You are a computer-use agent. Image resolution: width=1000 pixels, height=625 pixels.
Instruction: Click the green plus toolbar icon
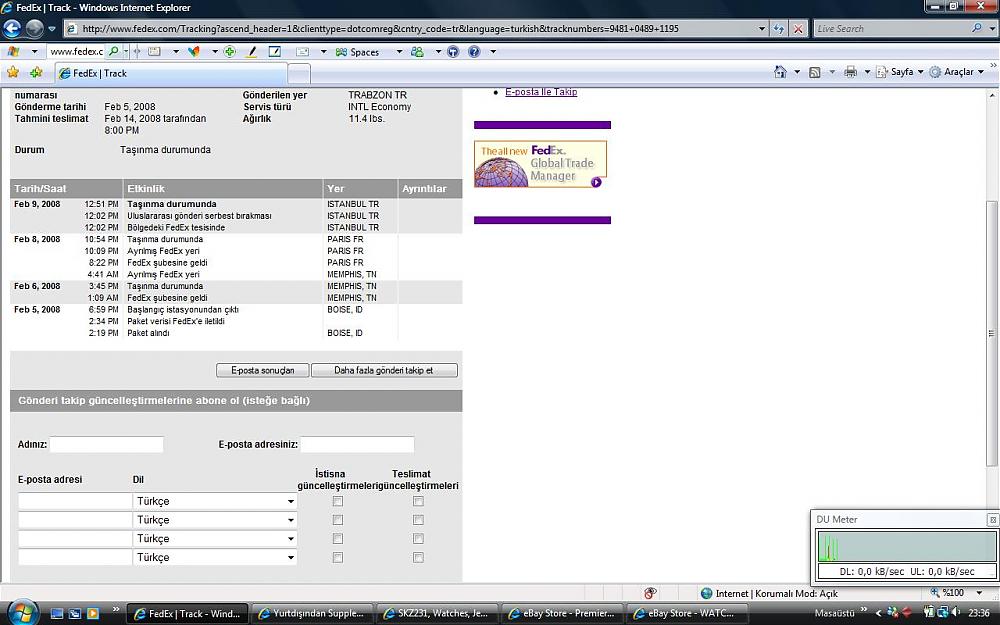coord(230,52)
